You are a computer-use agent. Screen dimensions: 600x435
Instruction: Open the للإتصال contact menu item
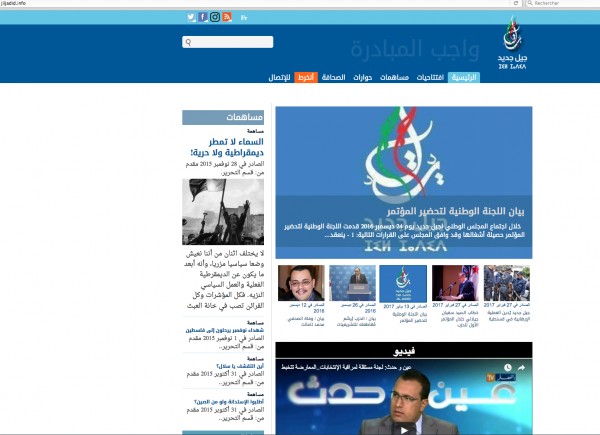coord(271,77)
